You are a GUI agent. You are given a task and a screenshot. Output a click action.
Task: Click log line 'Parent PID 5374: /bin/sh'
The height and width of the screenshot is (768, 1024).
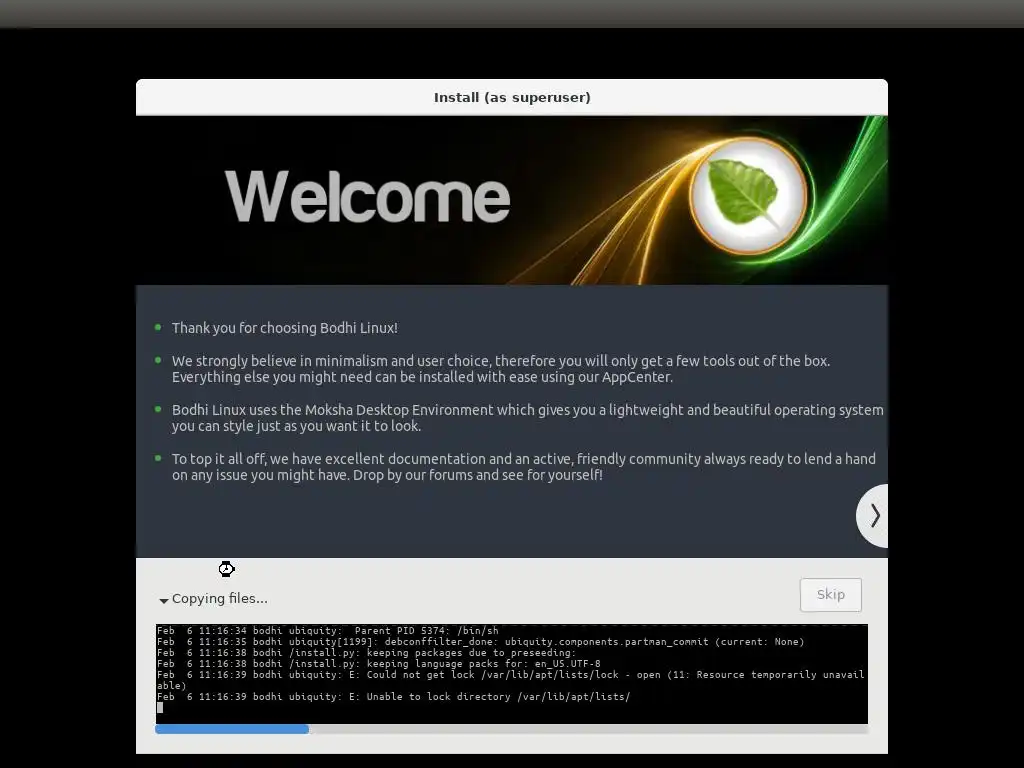pyautogui.click(x=328, y=631)
